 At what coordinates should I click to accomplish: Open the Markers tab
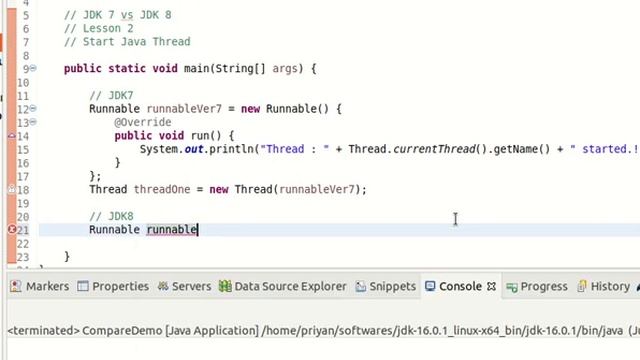coord(40,287)
